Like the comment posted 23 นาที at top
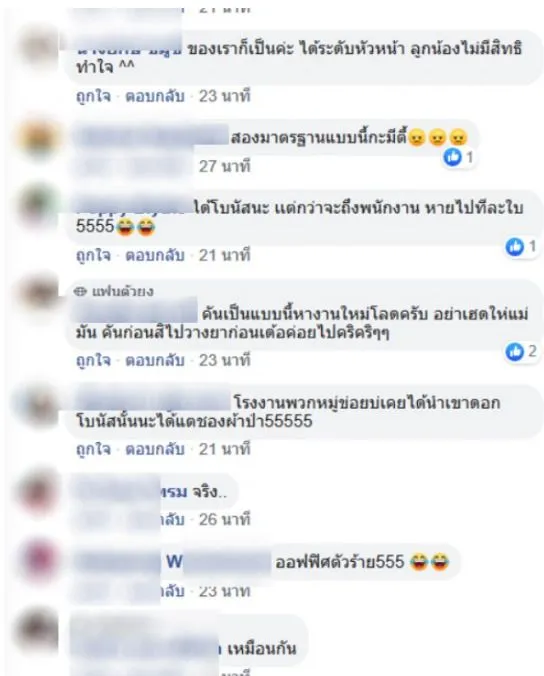The height and width of the screenshot is (676, 544). pos(93,96)
